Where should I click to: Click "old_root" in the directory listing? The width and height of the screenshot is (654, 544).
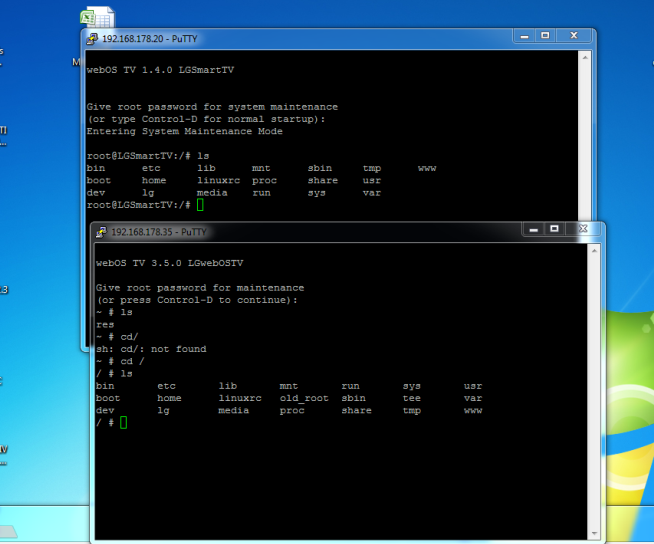pyautogui.click(x=303, y=397)
